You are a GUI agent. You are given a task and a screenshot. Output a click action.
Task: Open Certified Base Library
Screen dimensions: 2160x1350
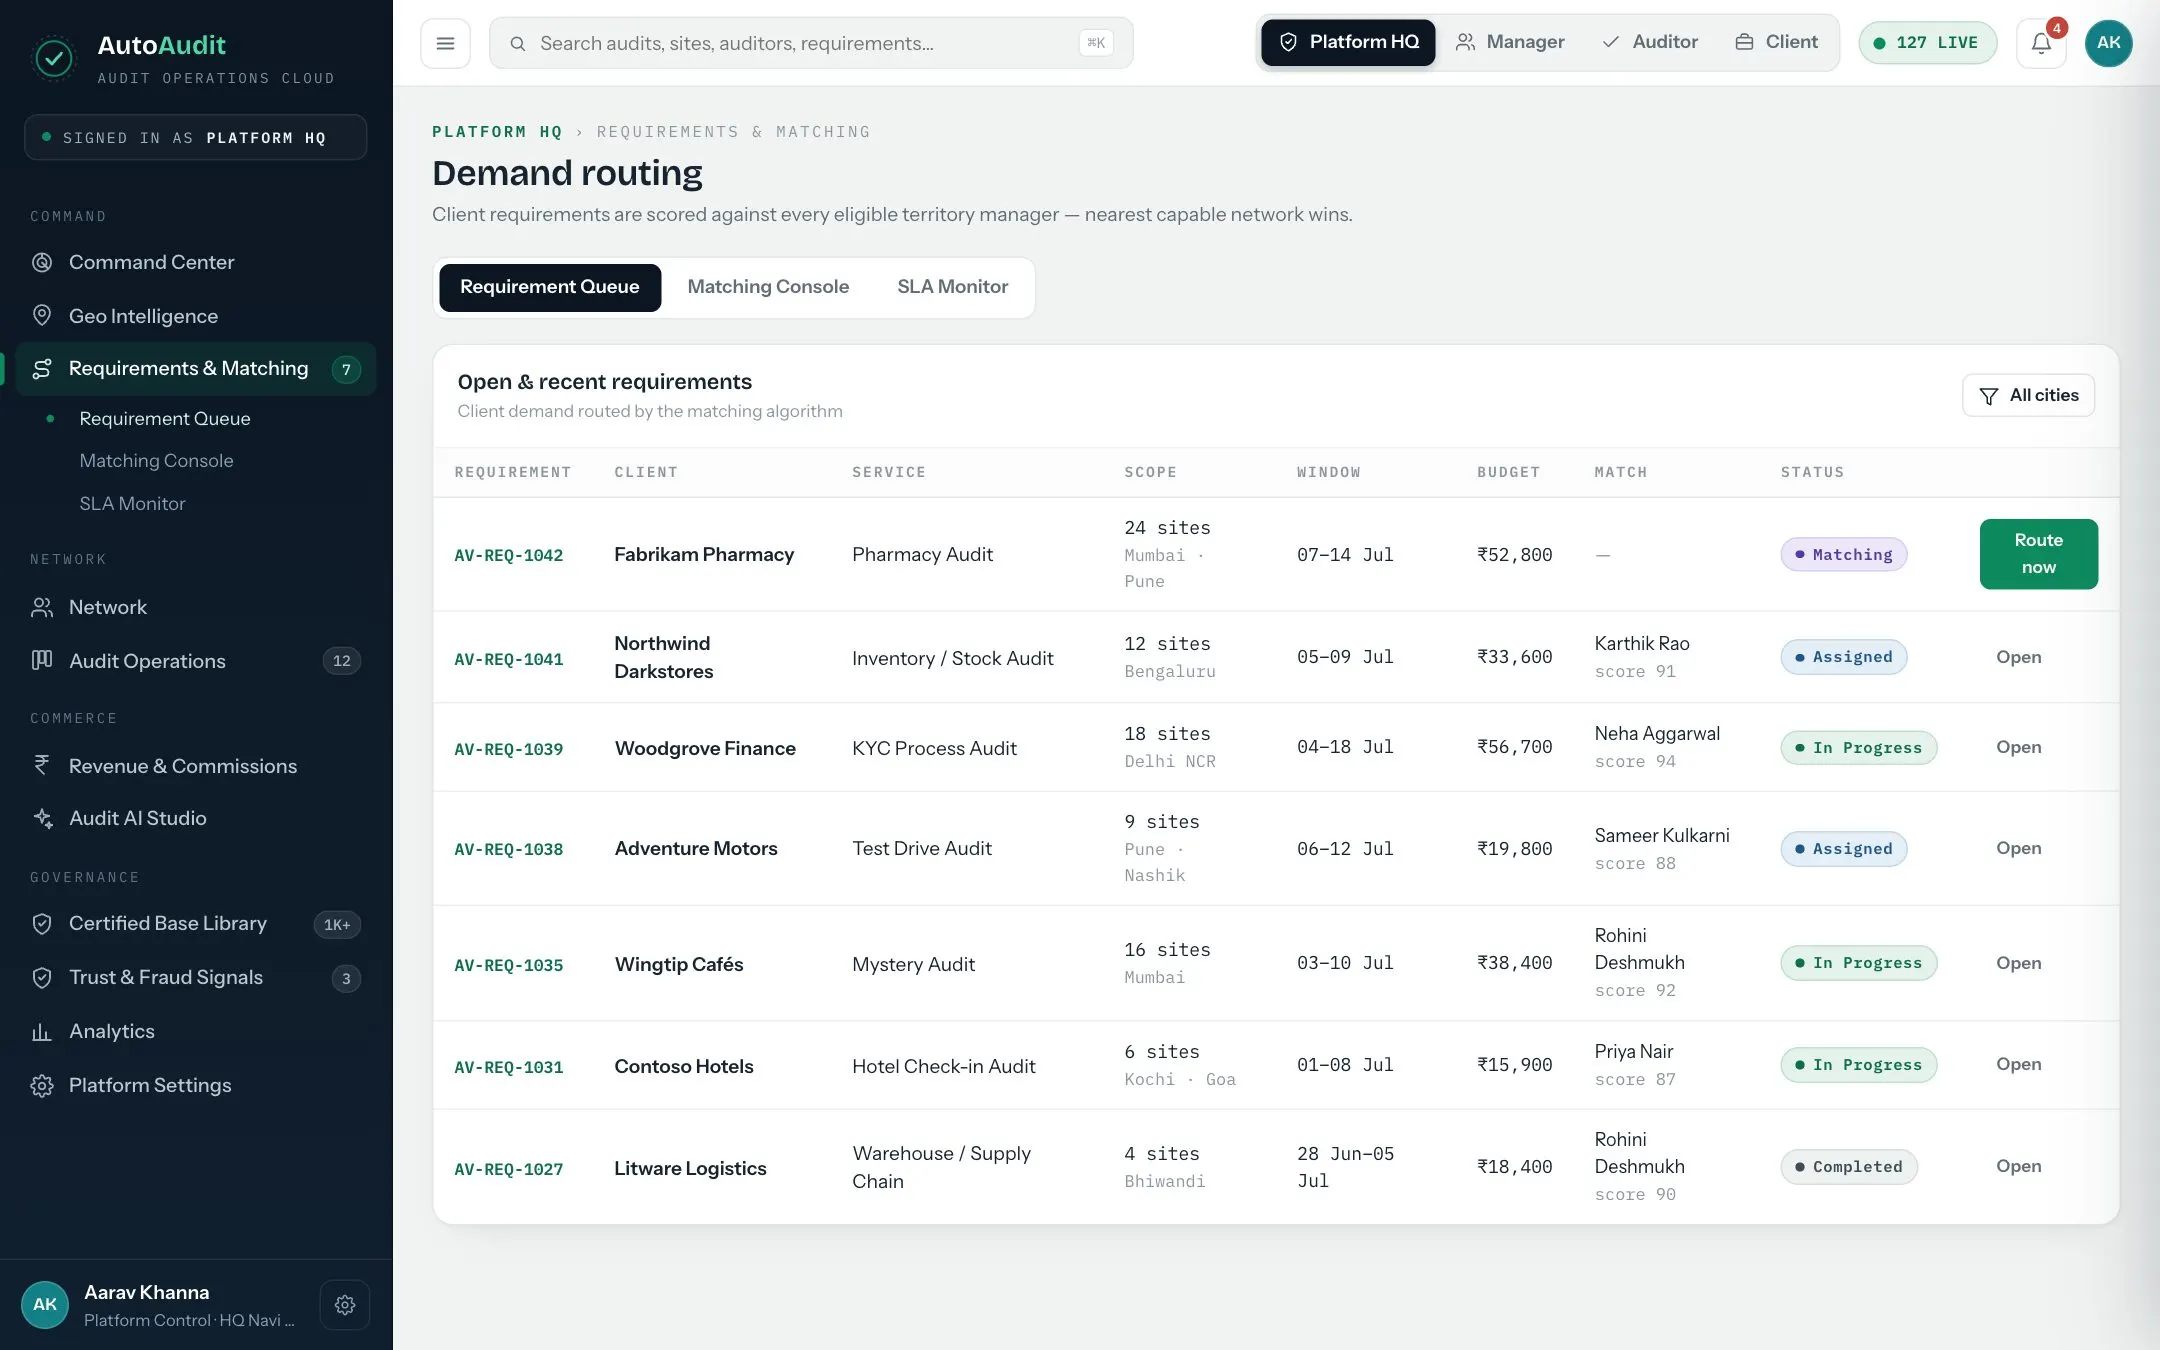(196, 924)
